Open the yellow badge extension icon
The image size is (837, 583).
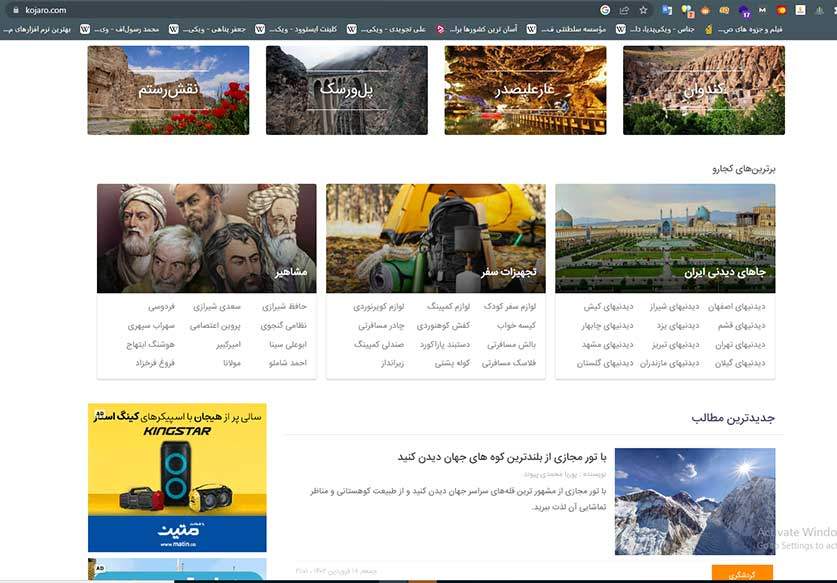pyautogui.click(x=724, y=10)
